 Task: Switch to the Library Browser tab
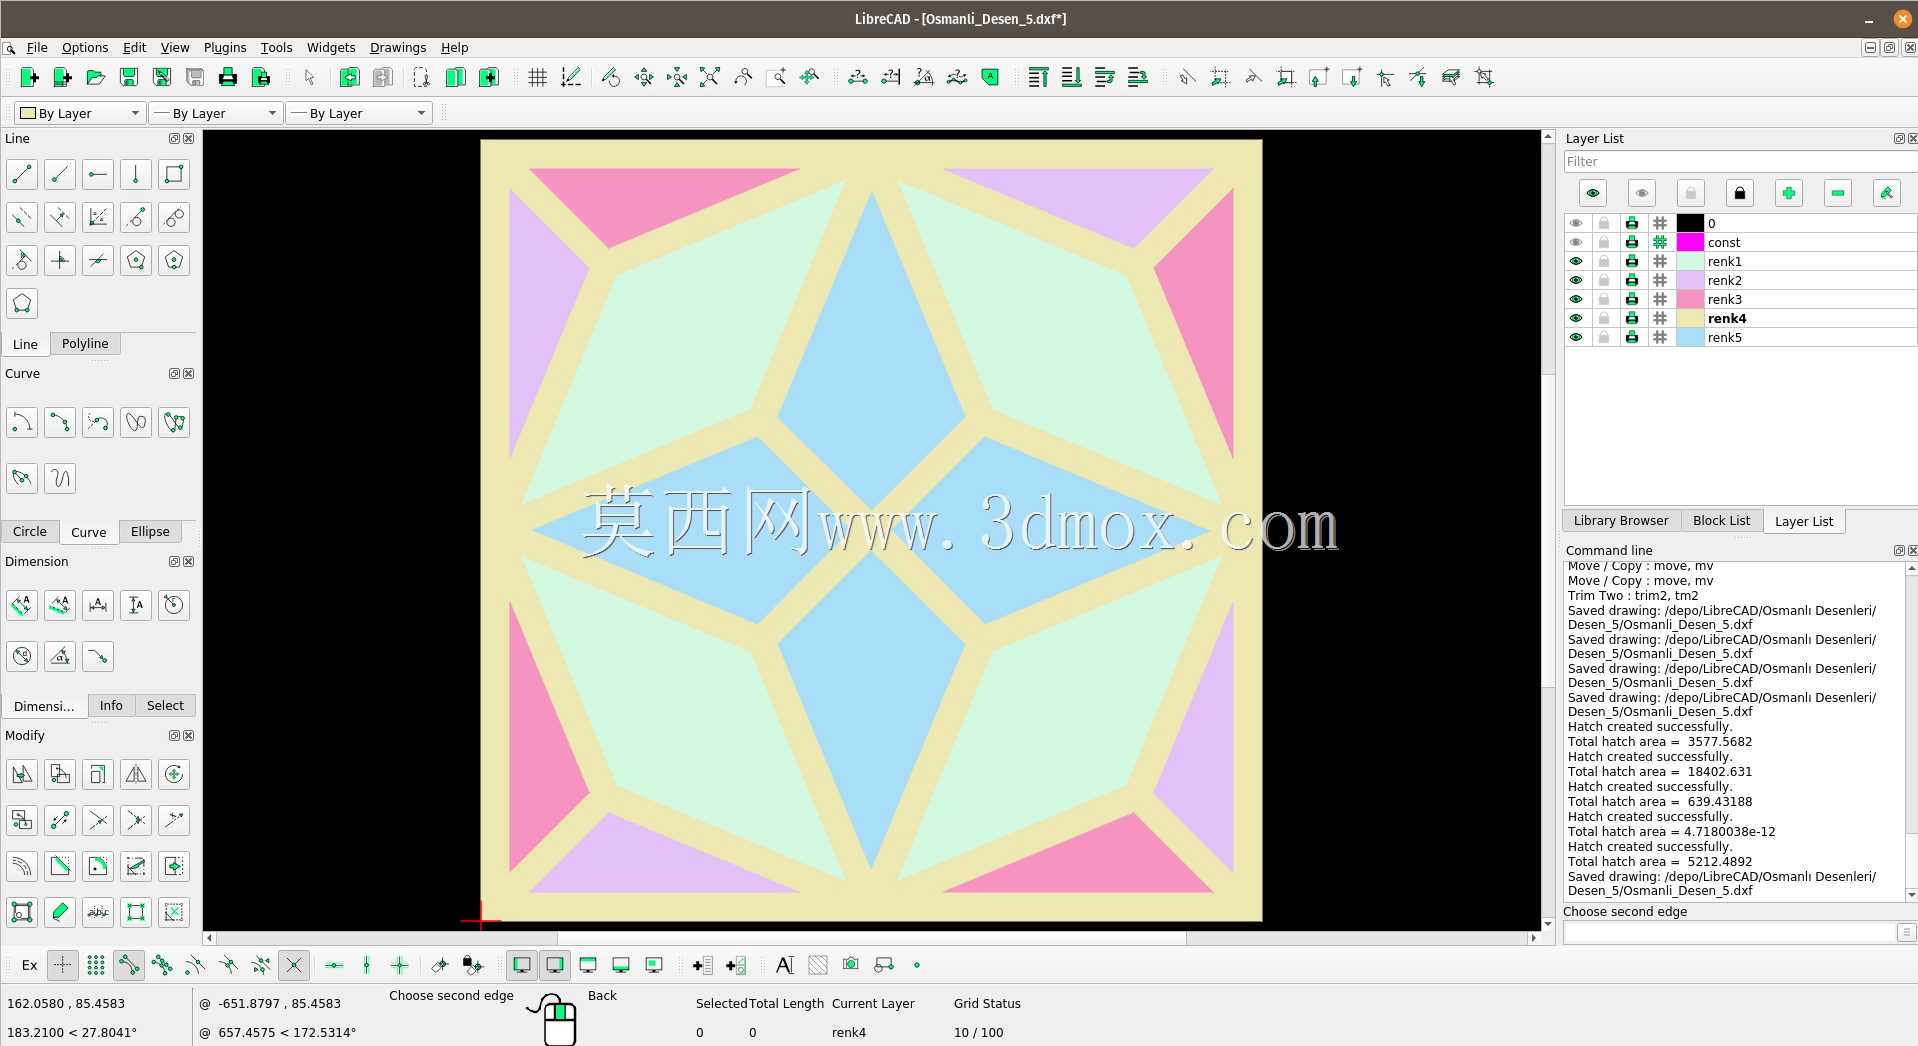(1620, 520)
